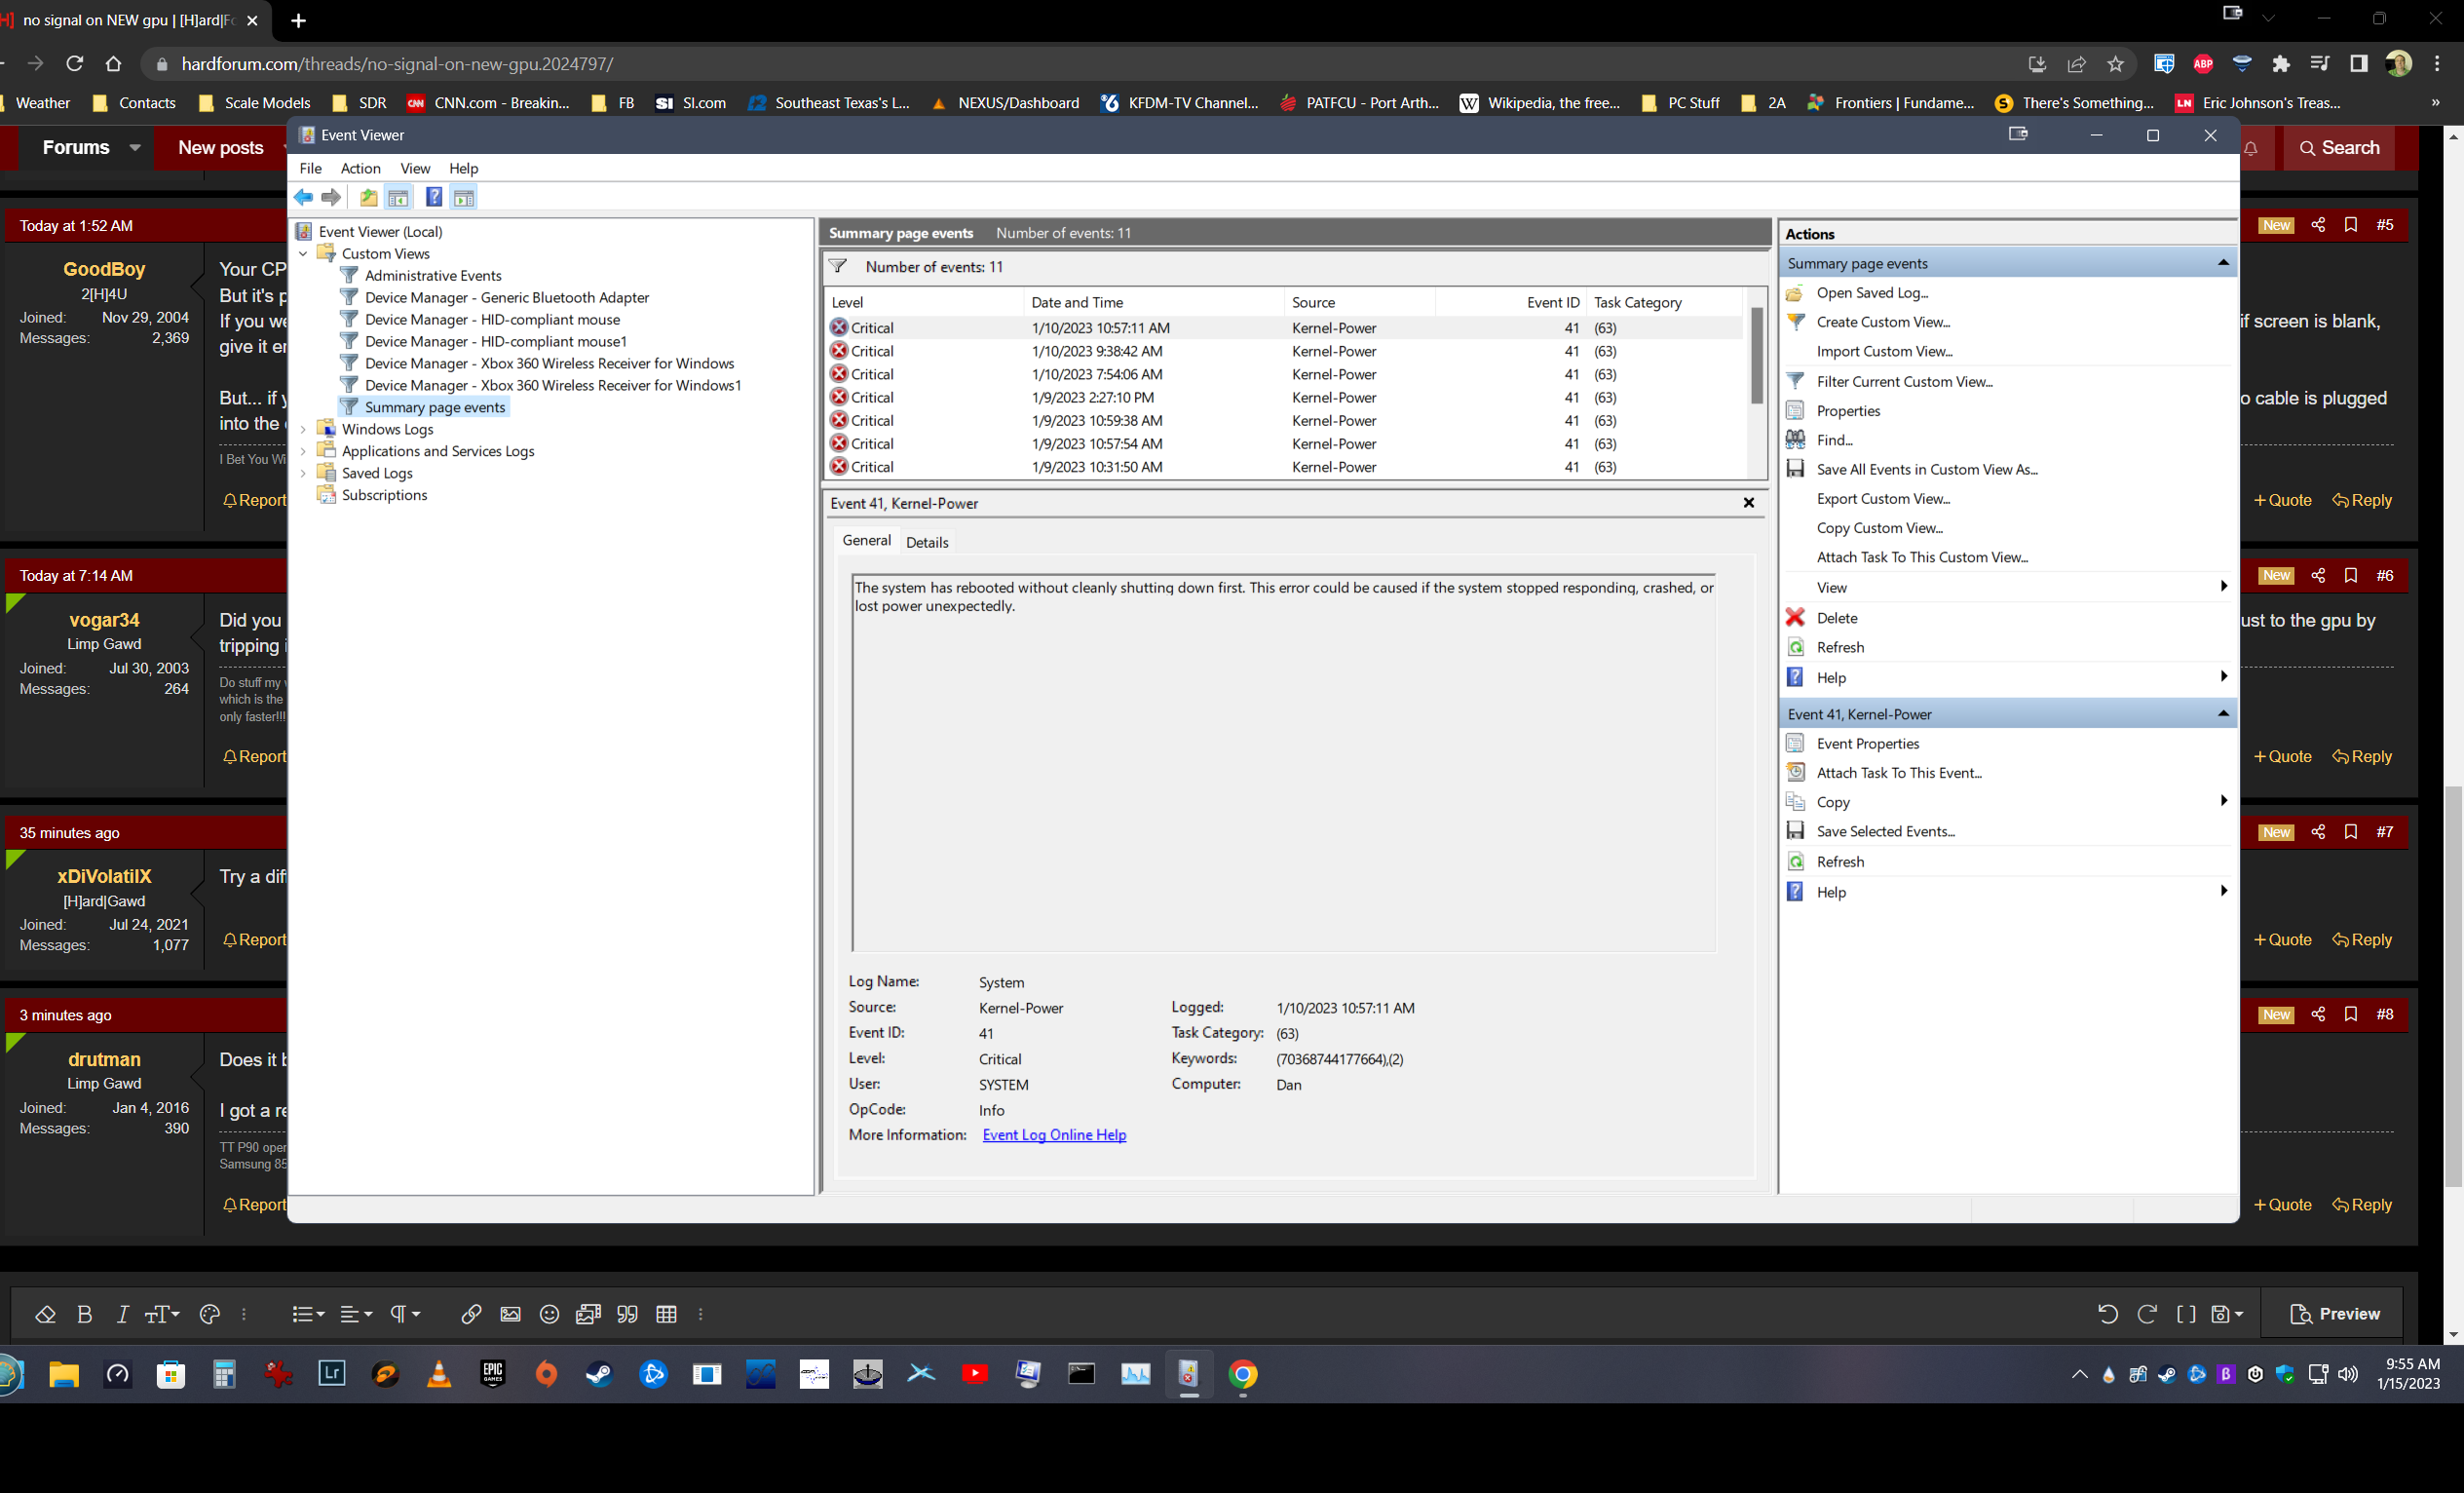Click the Preview button in forum editor

2334,1315
